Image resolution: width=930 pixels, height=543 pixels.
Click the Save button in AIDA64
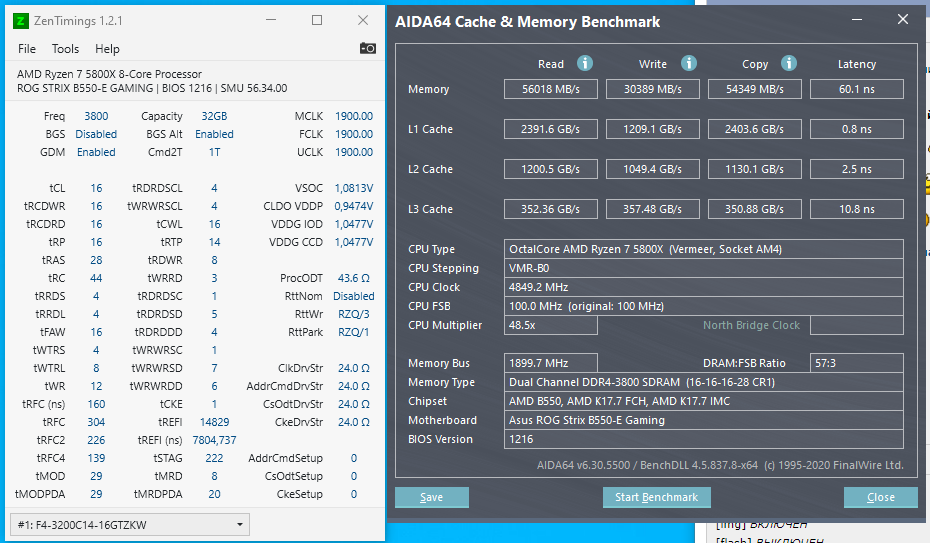click(432, 497)
